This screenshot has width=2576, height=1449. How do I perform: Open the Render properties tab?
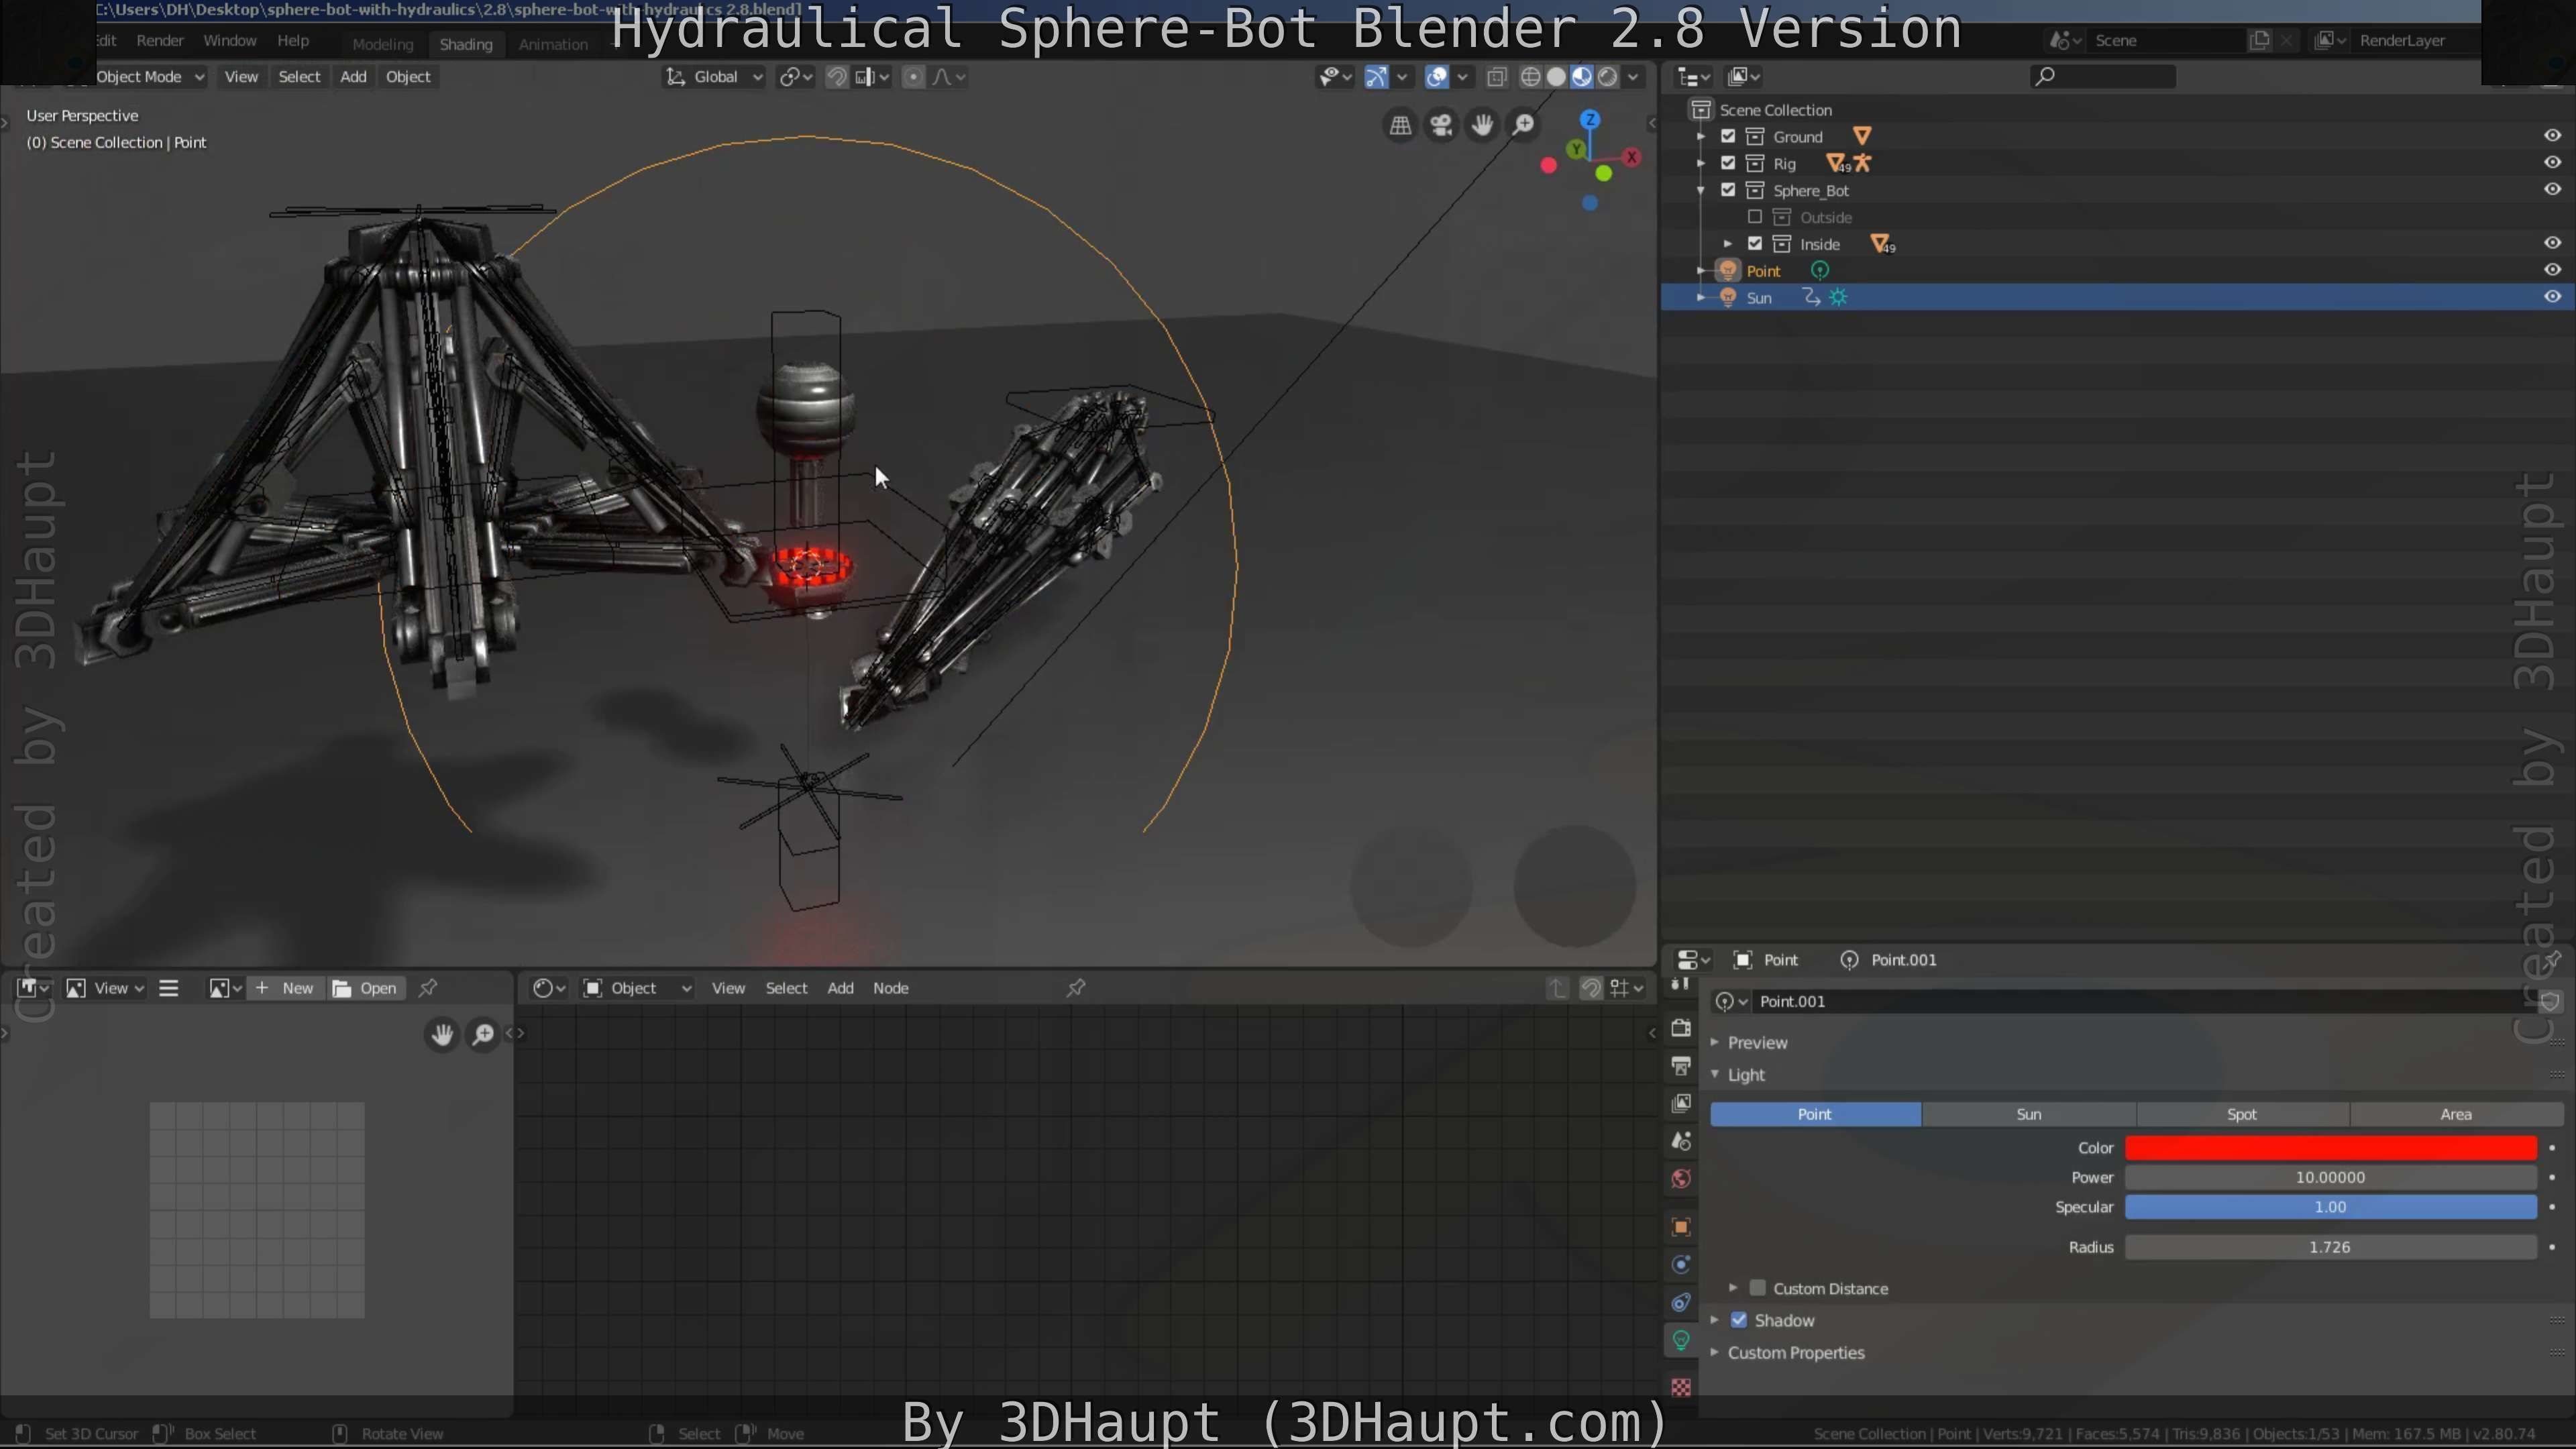point(1681,1028)
